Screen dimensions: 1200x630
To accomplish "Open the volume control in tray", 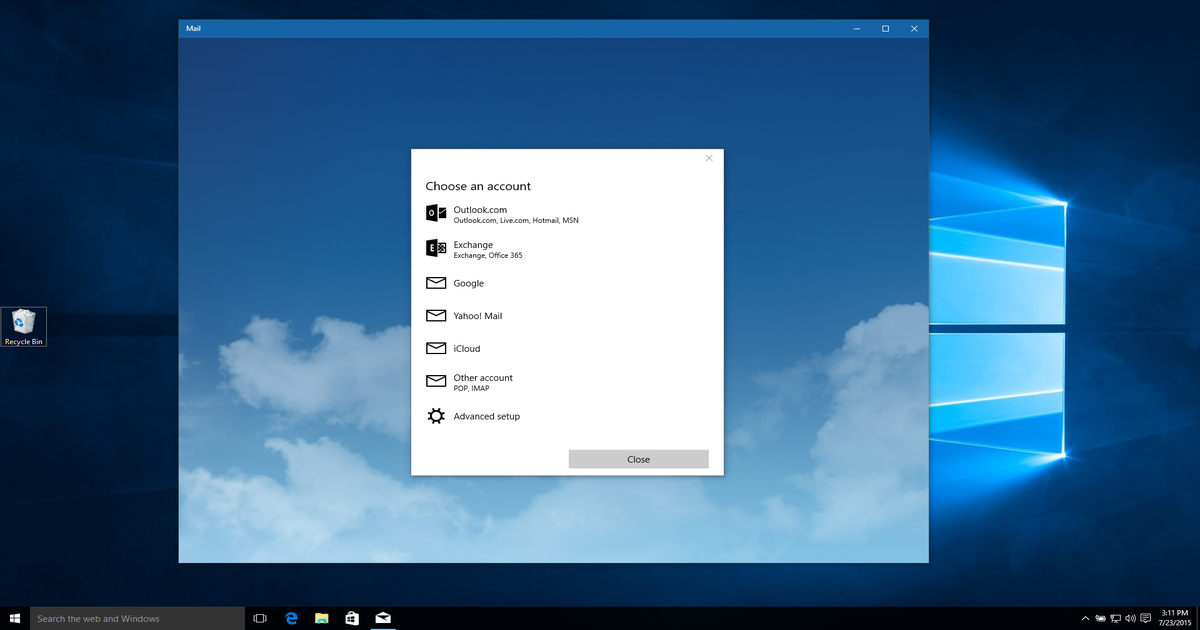I will pyautogui.click(x=1129, y=618).
